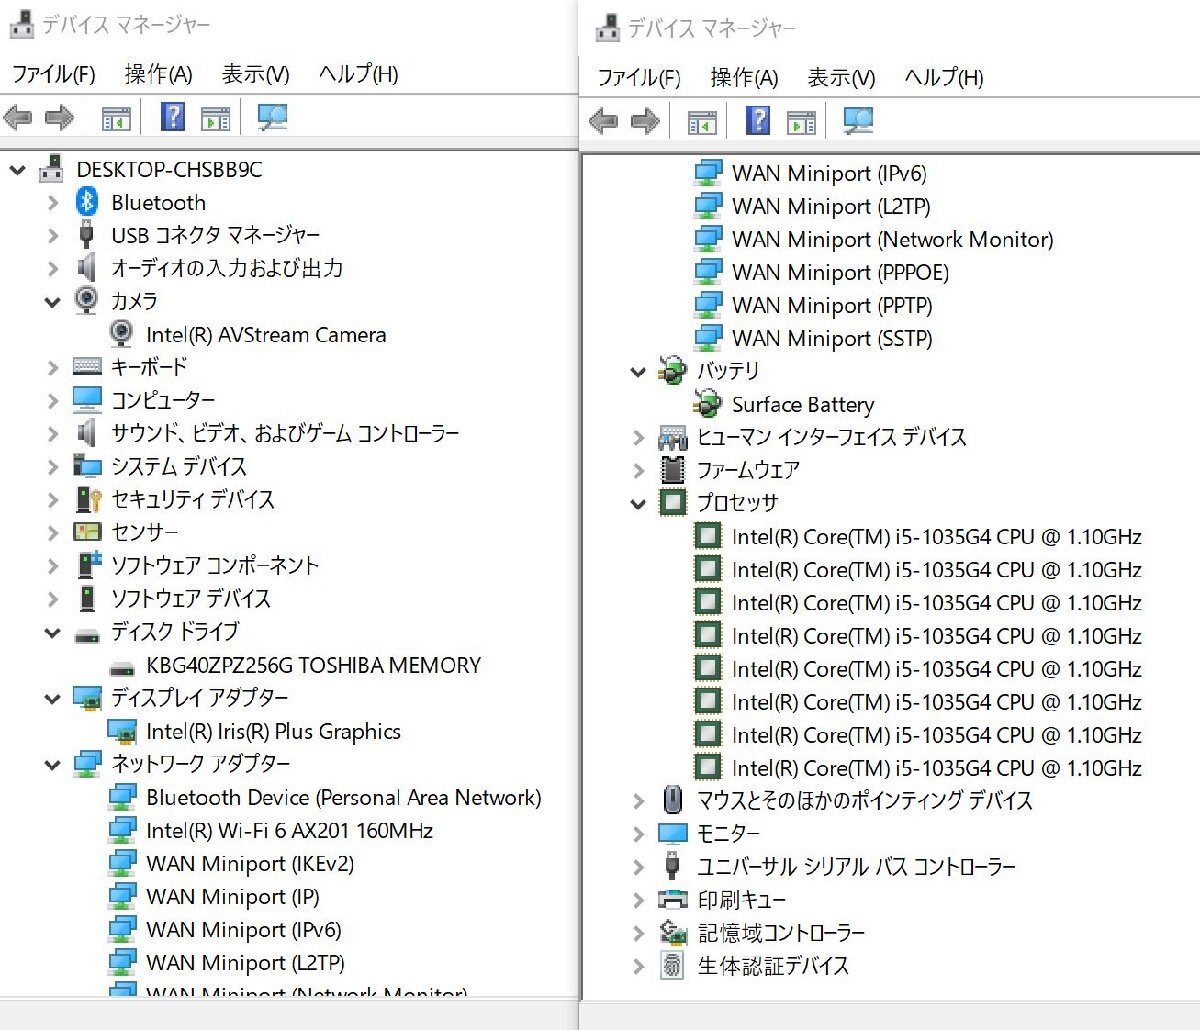1200x1030 pixels.
Task: Click scan for hardware changes monitor icon in left window
Action: (272, 118)
